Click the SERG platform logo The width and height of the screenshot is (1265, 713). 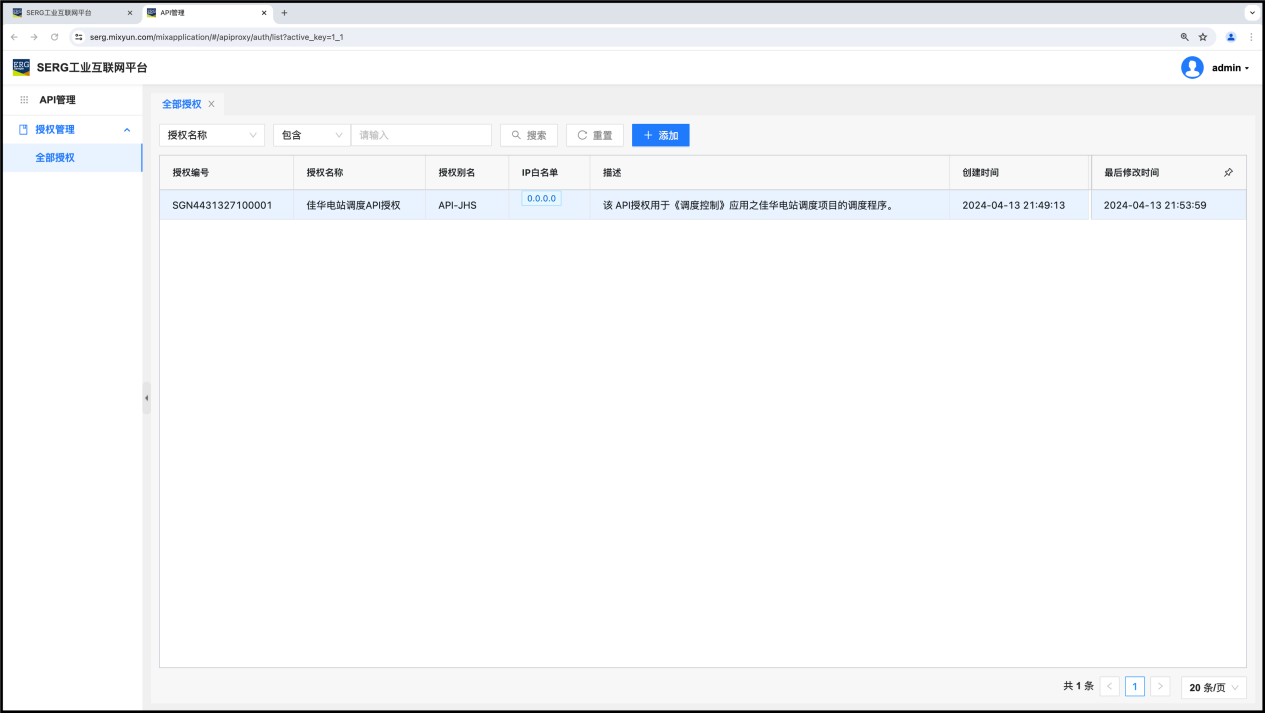click(21, 67)
